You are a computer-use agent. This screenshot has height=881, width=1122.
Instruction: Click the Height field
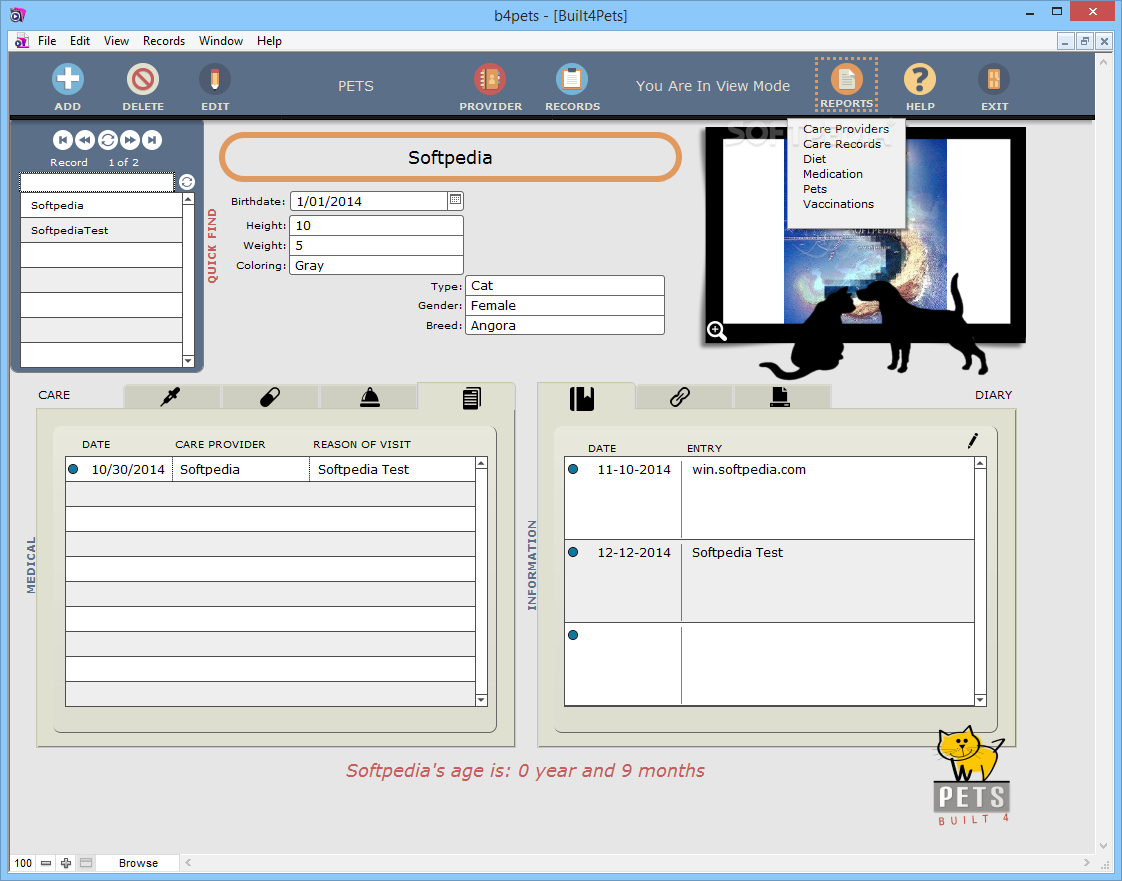(x=376, y=225)
